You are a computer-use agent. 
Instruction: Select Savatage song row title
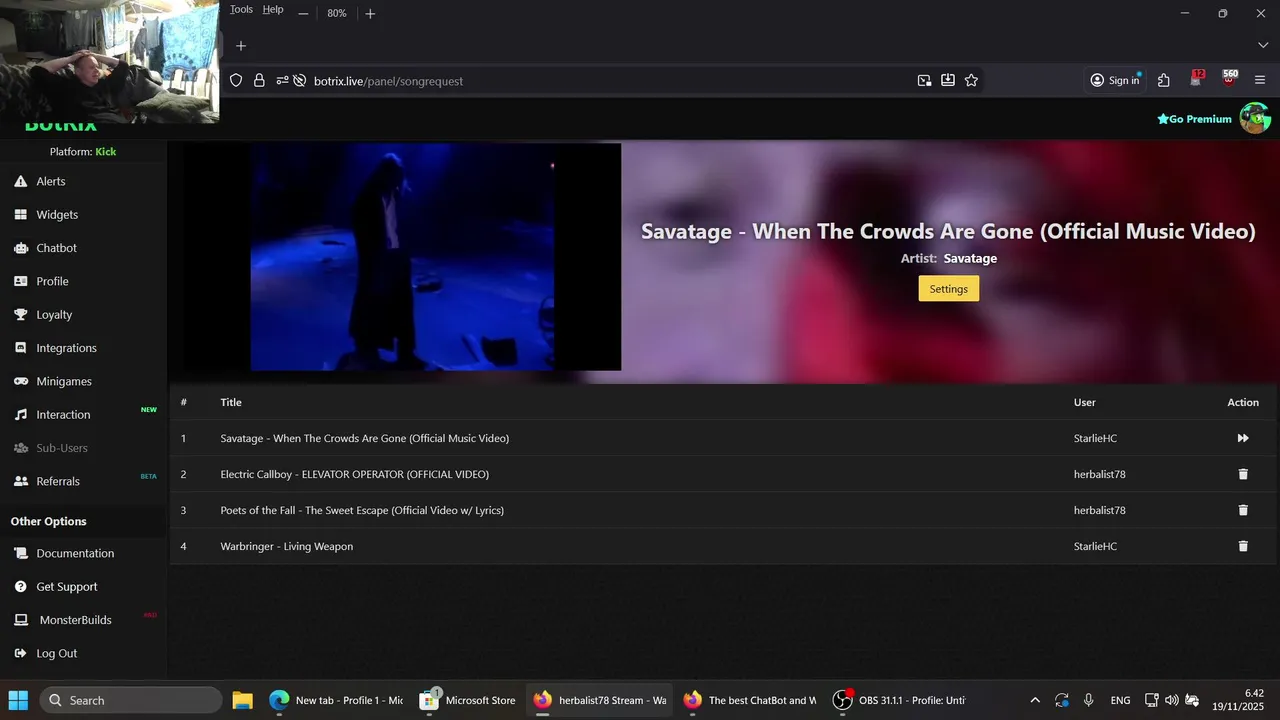pos(365,438)
